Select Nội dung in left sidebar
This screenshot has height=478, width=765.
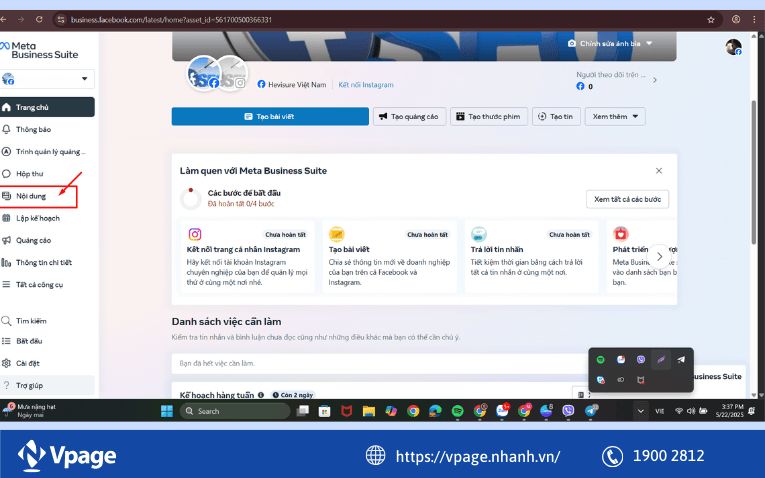tap(32, 196)
